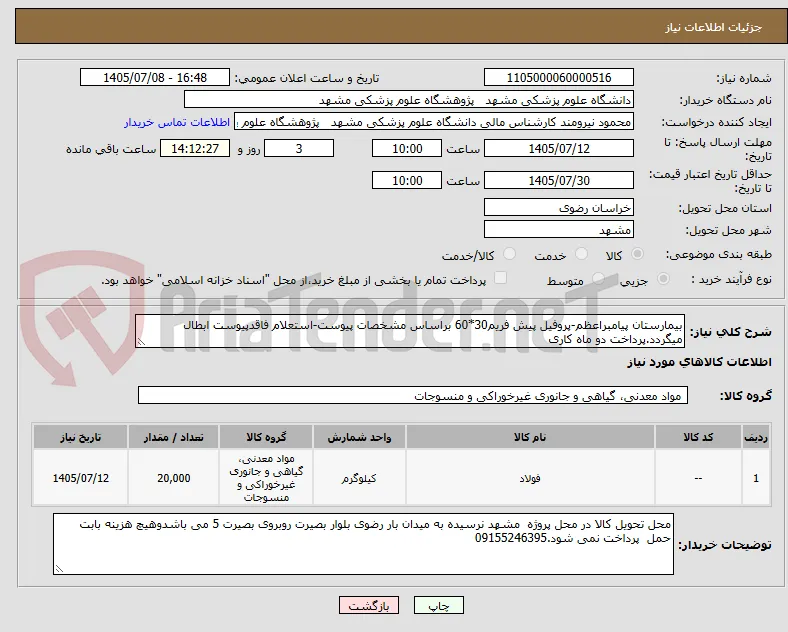This screenshot has width=788, height=632.
Task: Click the price validity time 10:00 field
Action: (407, 180)
